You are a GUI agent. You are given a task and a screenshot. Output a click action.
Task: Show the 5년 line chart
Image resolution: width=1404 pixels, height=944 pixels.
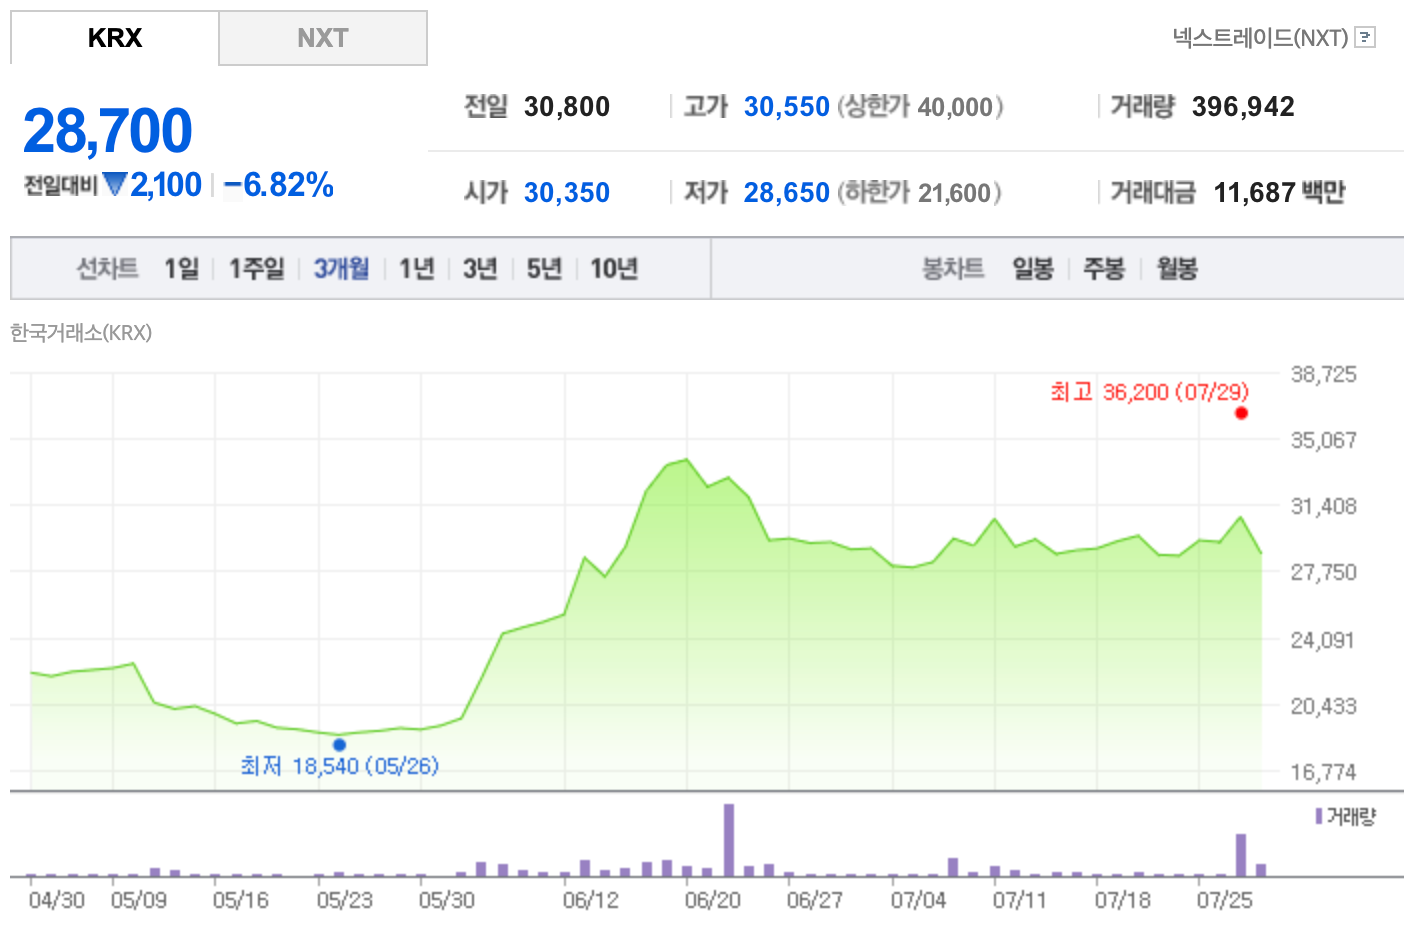click(544, 269)
